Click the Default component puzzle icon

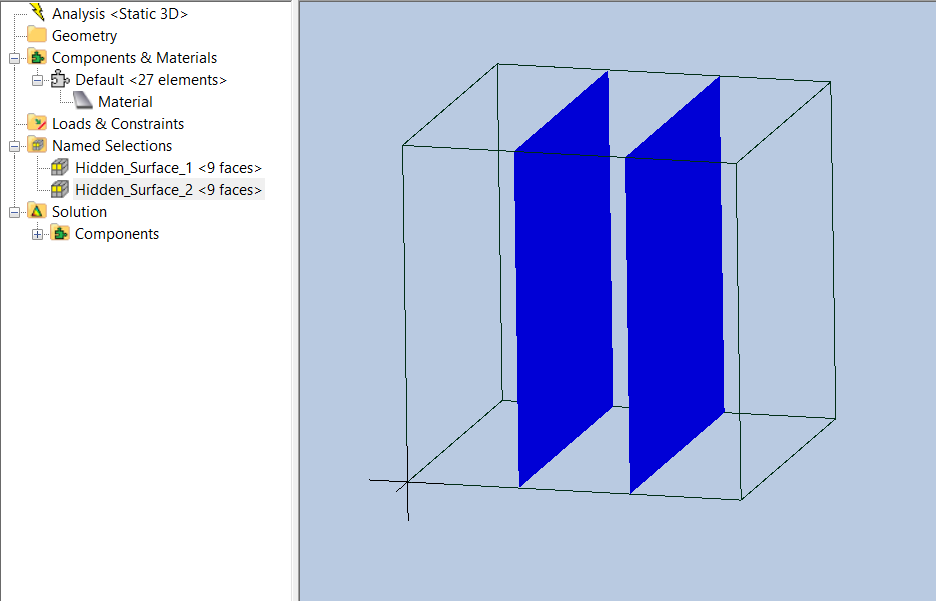(60, 79)
